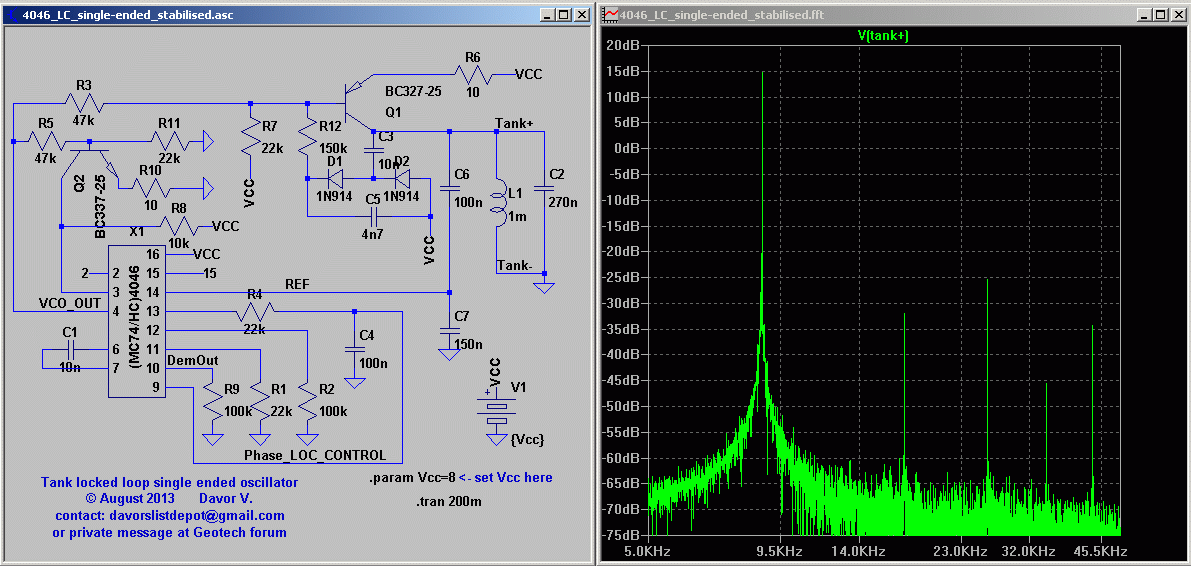Click the REF net label
The image size is (1191, 566).
point(297,284)
